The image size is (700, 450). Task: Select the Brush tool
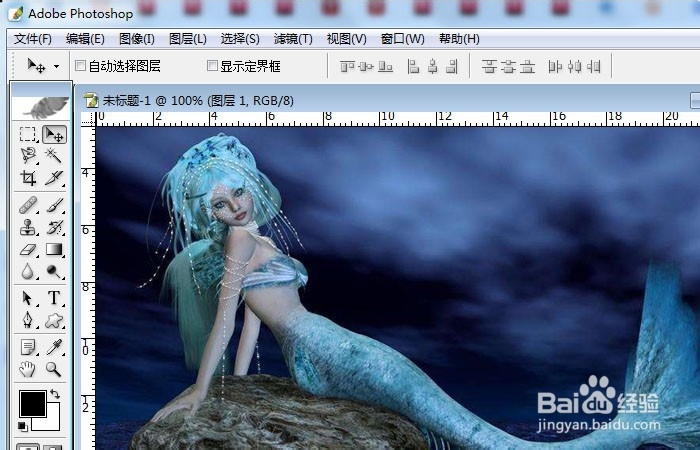point(54,206)
